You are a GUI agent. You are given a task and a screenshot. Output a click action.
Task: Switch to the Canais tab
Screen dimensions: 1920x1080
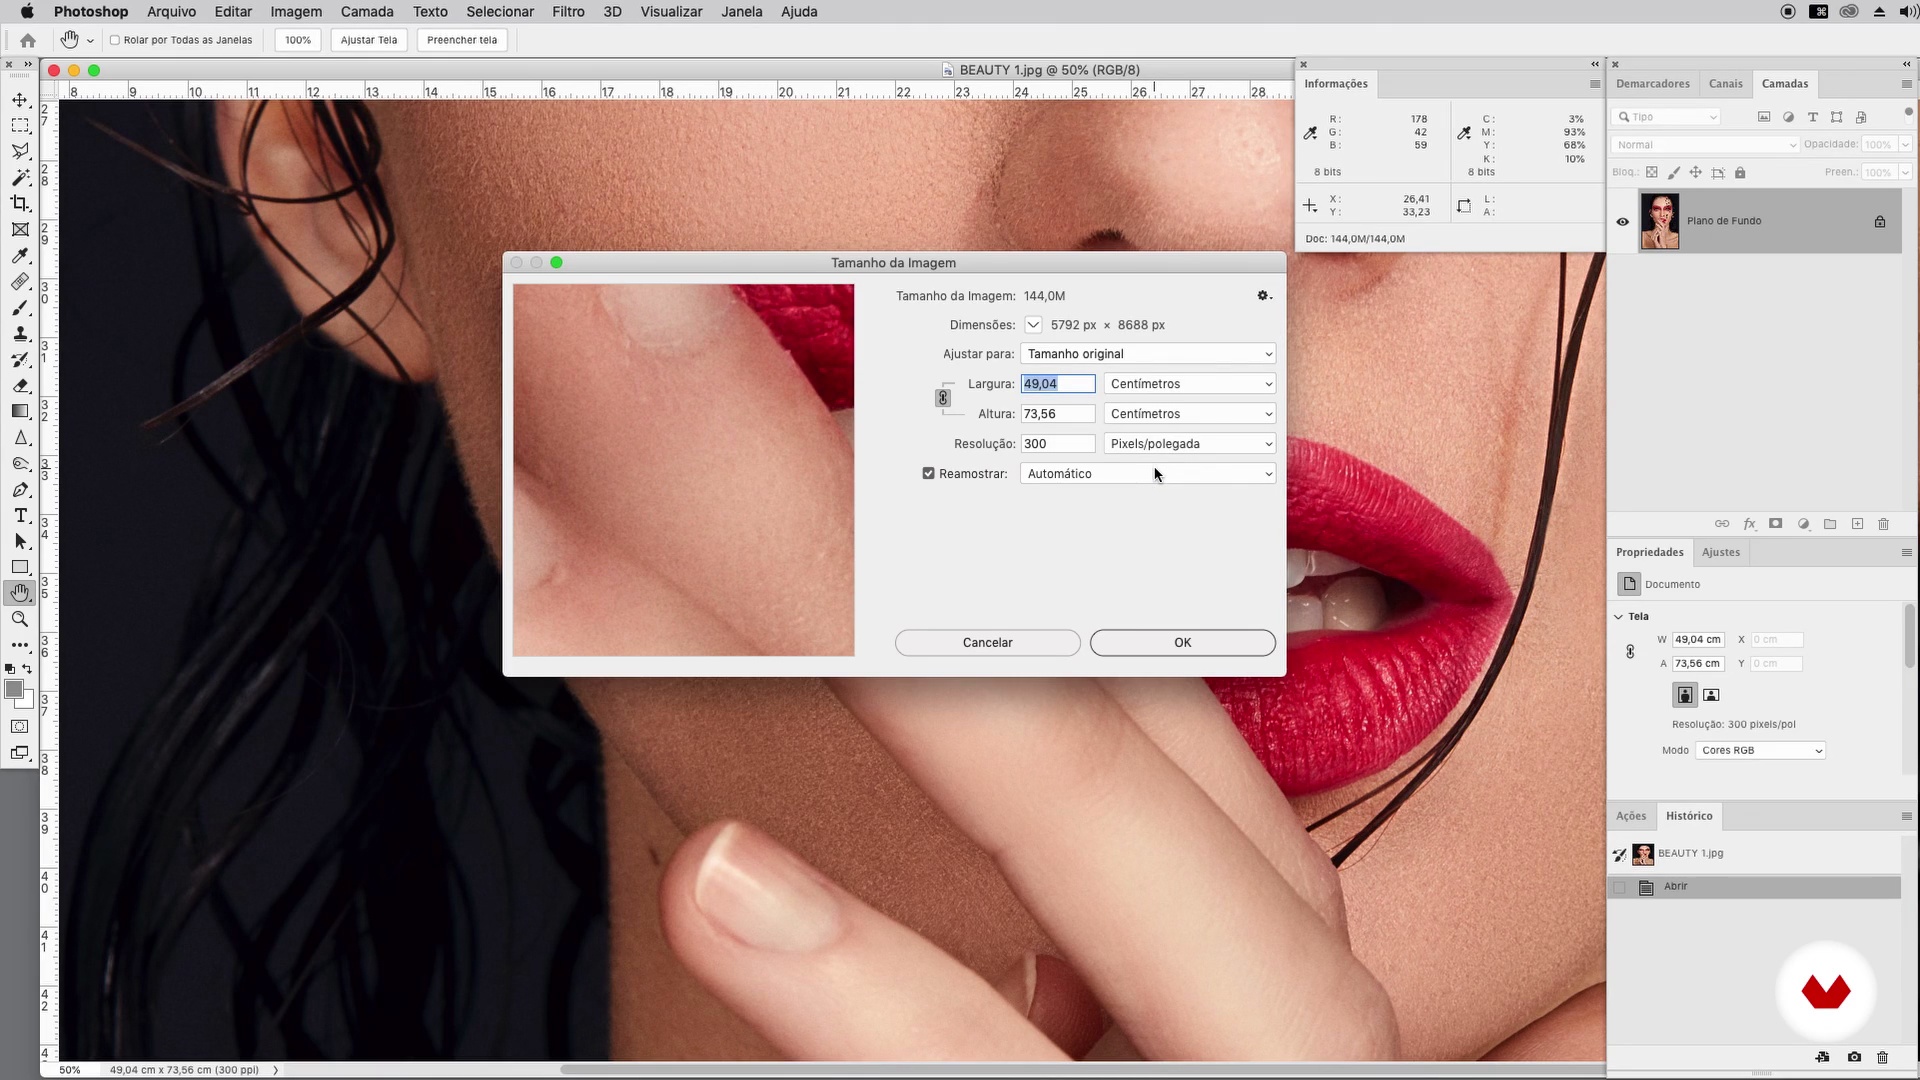[1725, 84]
